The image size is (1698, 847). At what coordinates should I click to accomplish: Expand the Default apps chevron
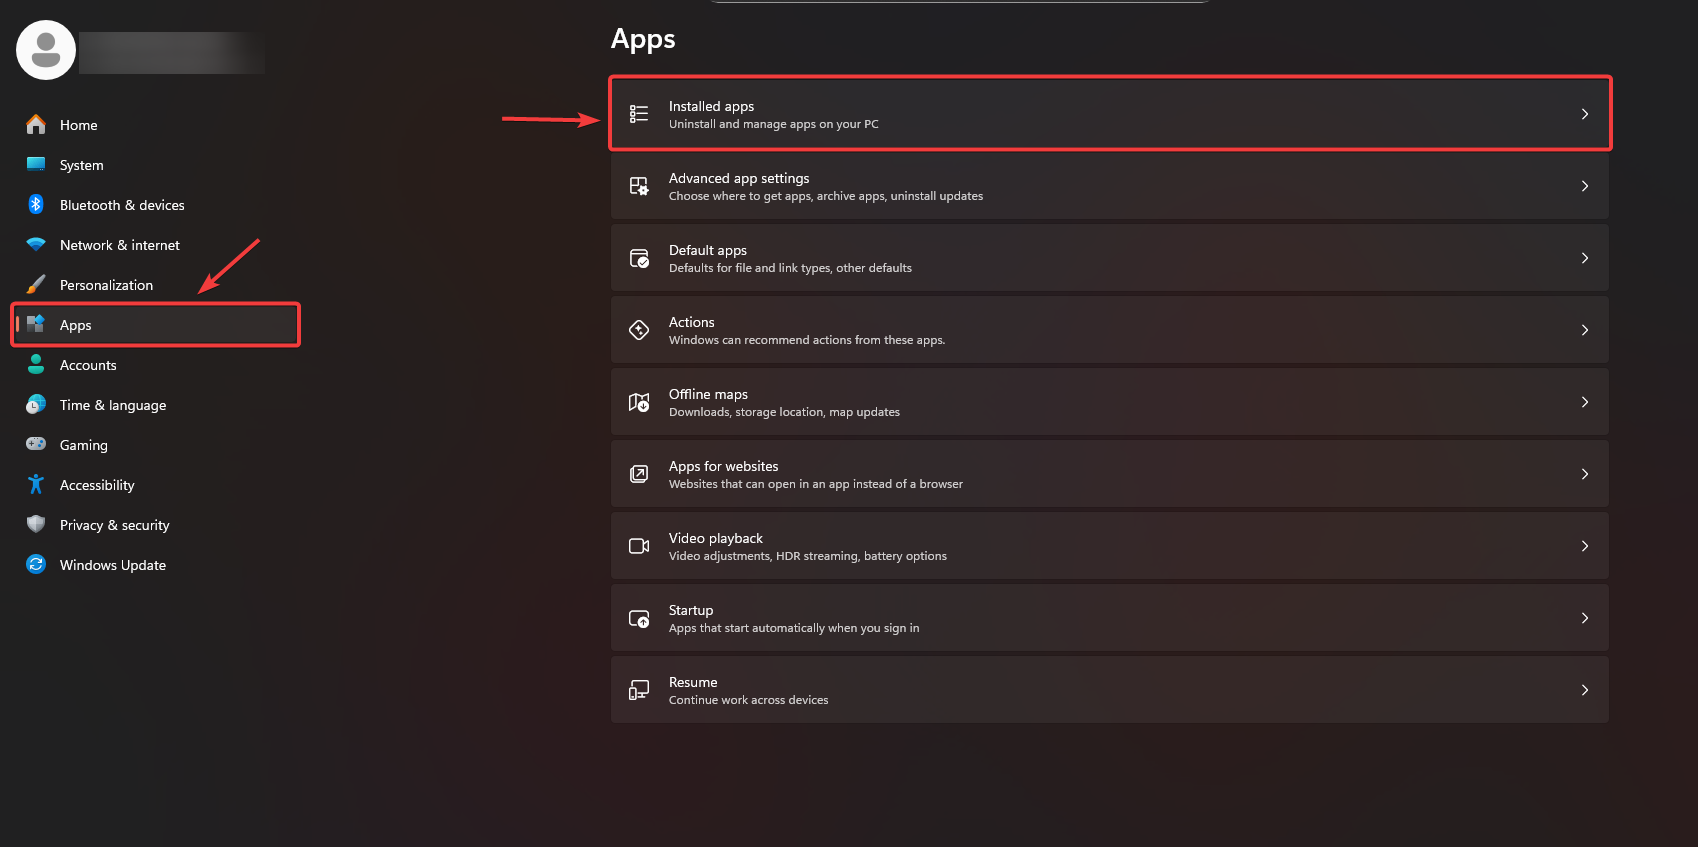coord(1585,258)
